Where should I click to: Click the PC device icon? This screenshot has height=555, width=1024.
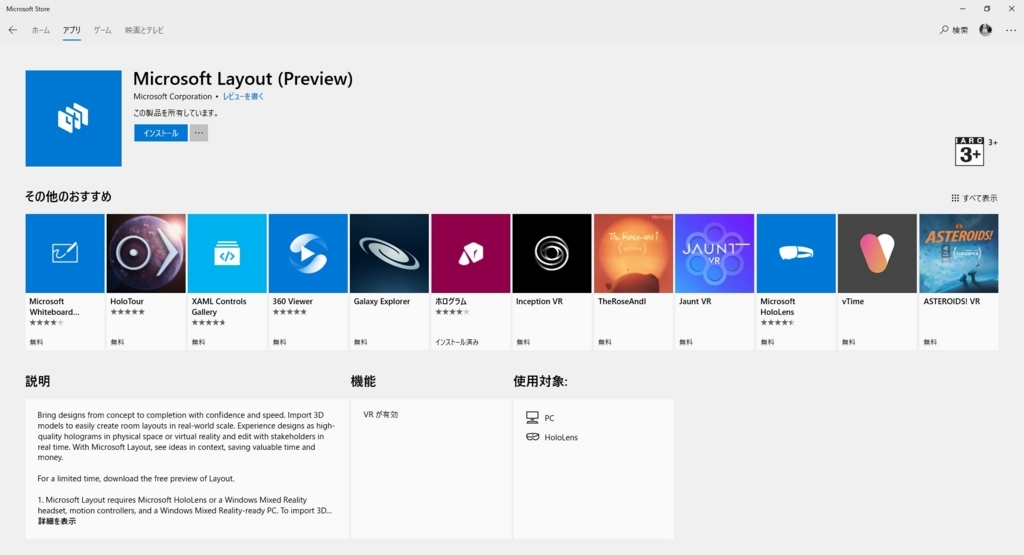(x=532, y=418)
